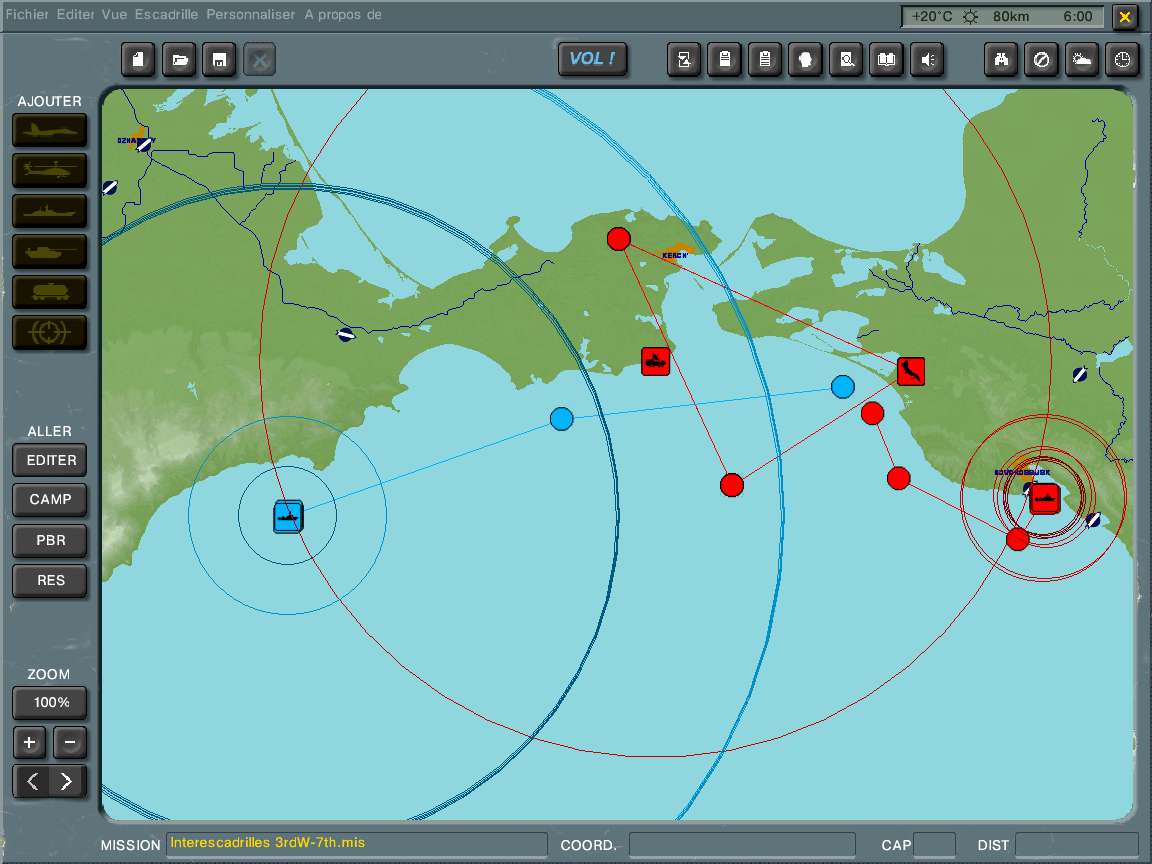Open the Vue menu
Screen dimensions: 1152x864
tap(115, 15)
